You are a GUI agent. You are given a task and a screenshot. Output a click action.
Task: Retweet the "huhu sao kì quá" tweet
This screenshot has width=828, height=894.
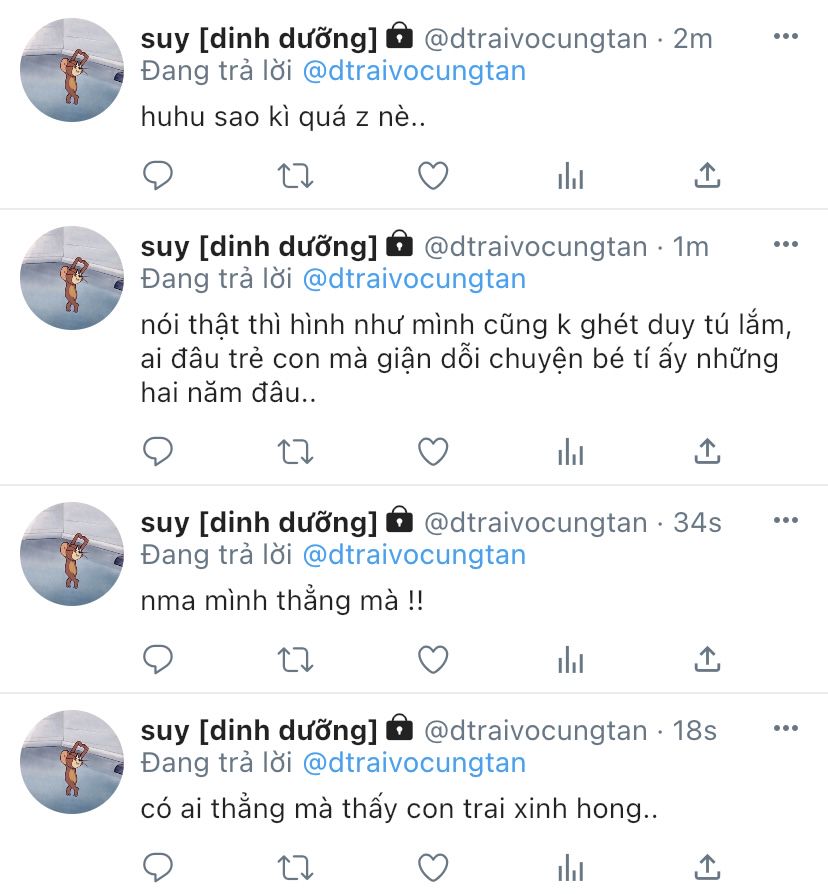click(295, 176)
